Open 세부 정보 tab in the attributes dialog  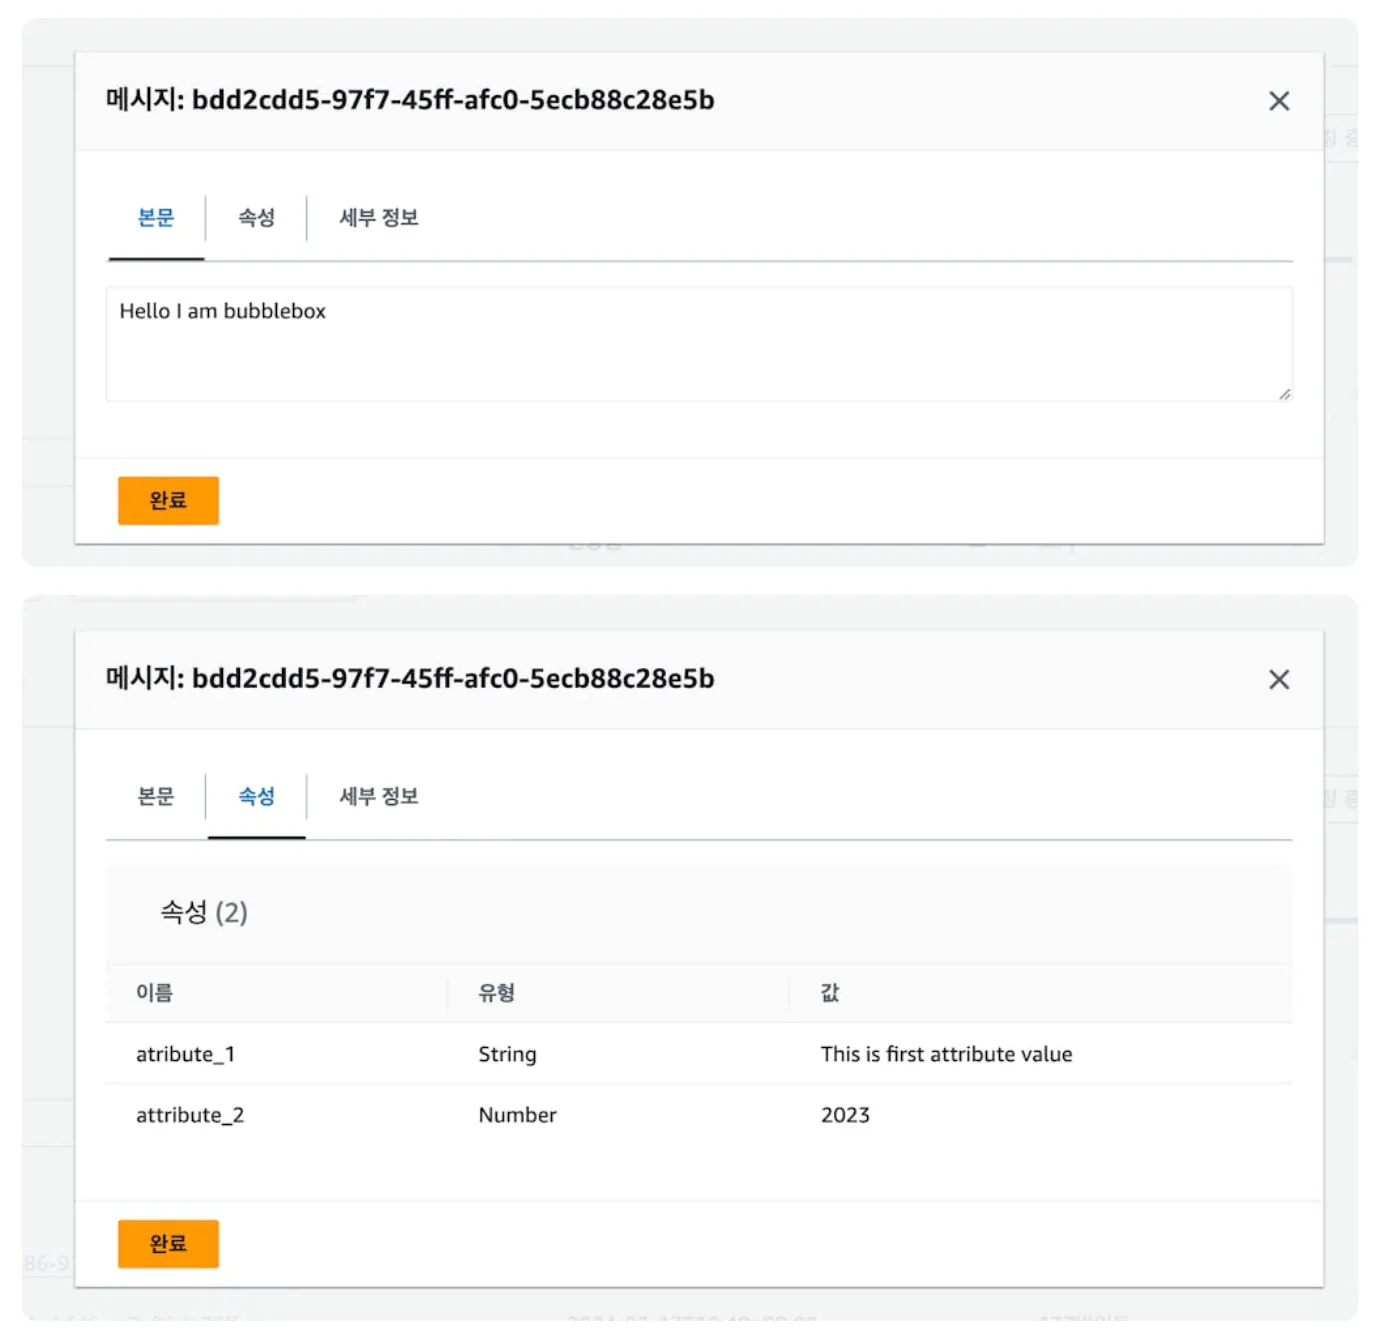pyautogui.click(x=378, y=797)
